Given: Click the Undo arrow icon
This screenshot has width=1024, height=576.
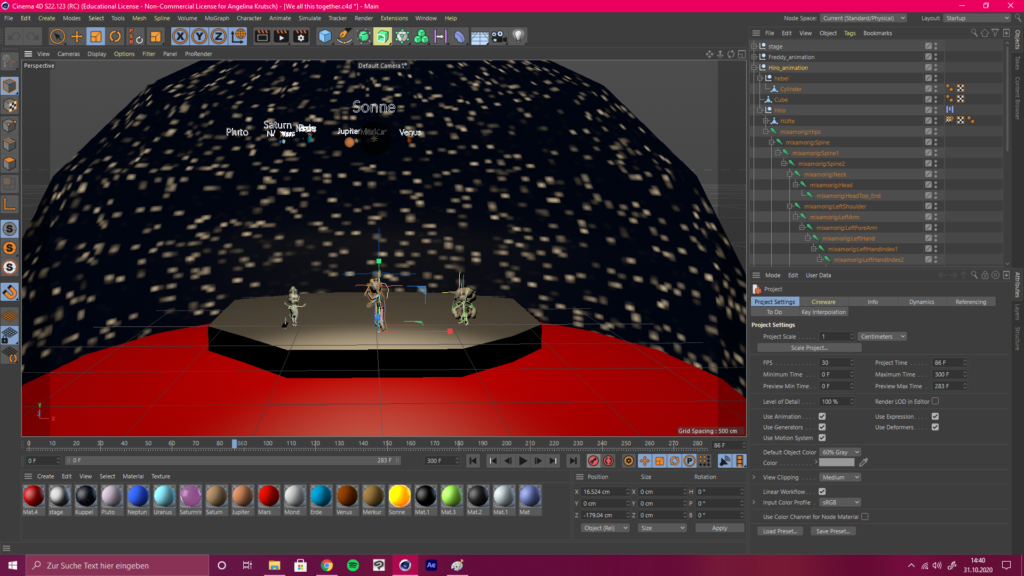Looking at the screenshot, I should (x=16, y=37).
